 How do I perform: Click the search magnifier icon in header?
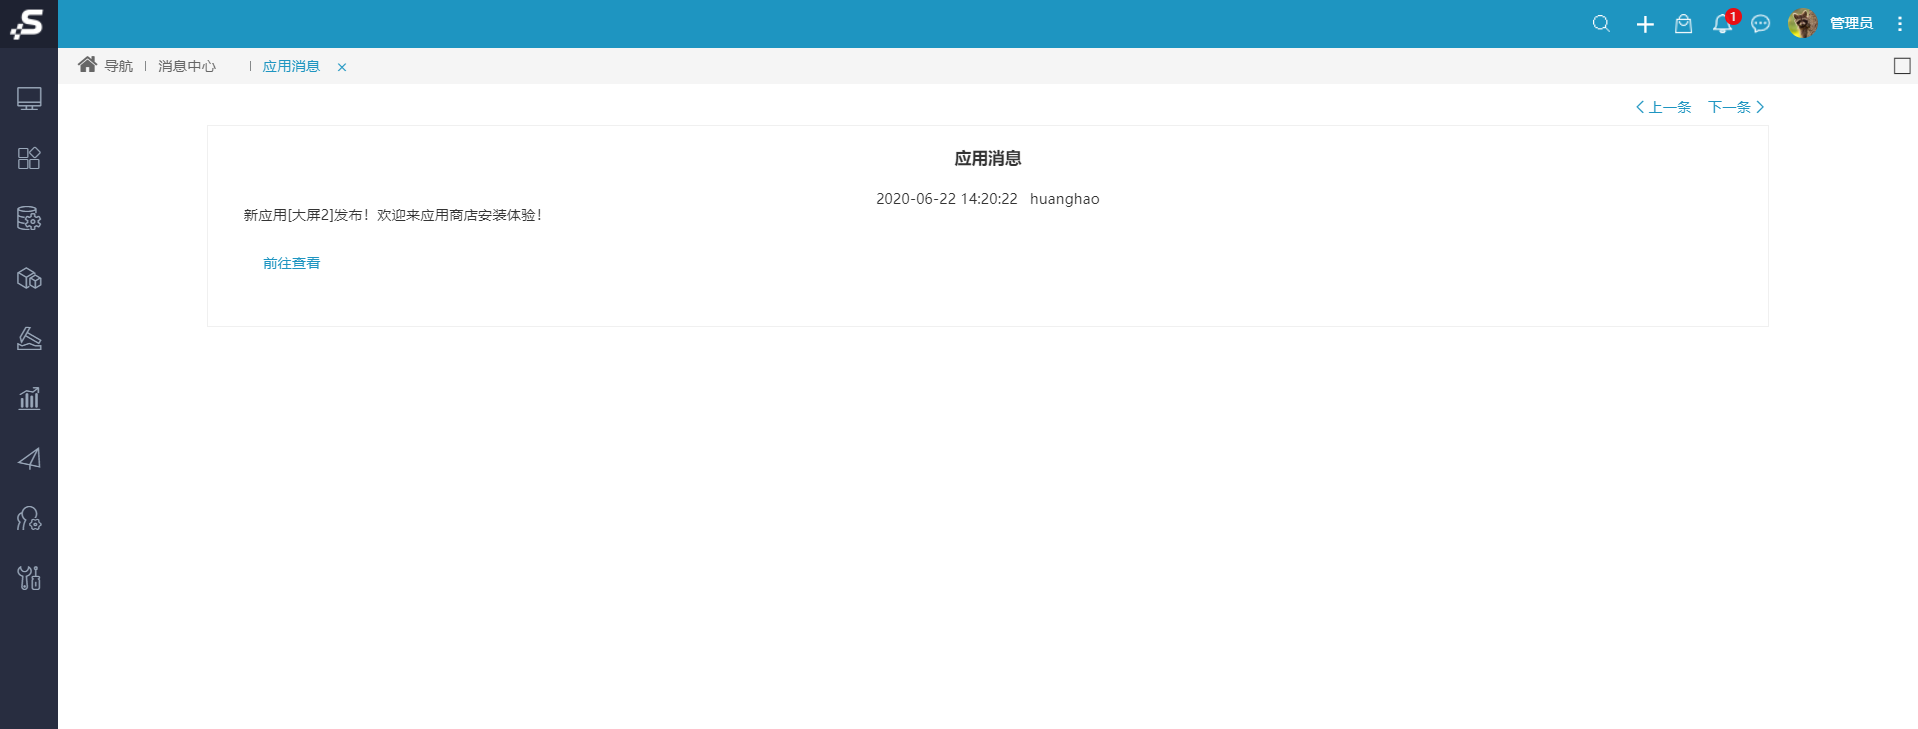coord(1601,23)
